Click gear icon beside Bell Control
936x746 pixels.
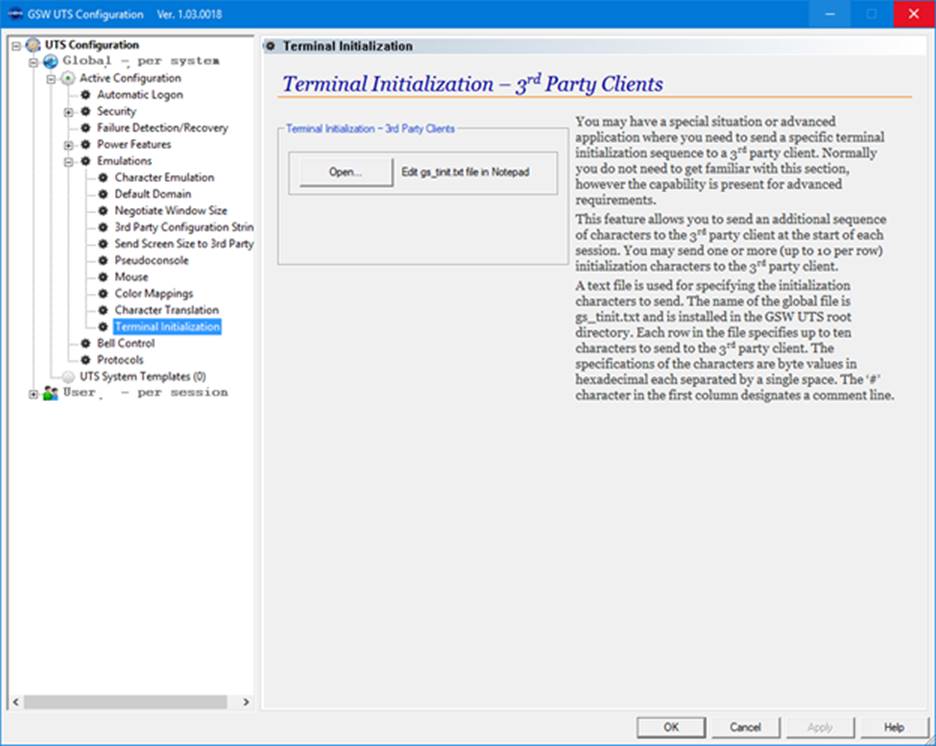coord(85,343)
